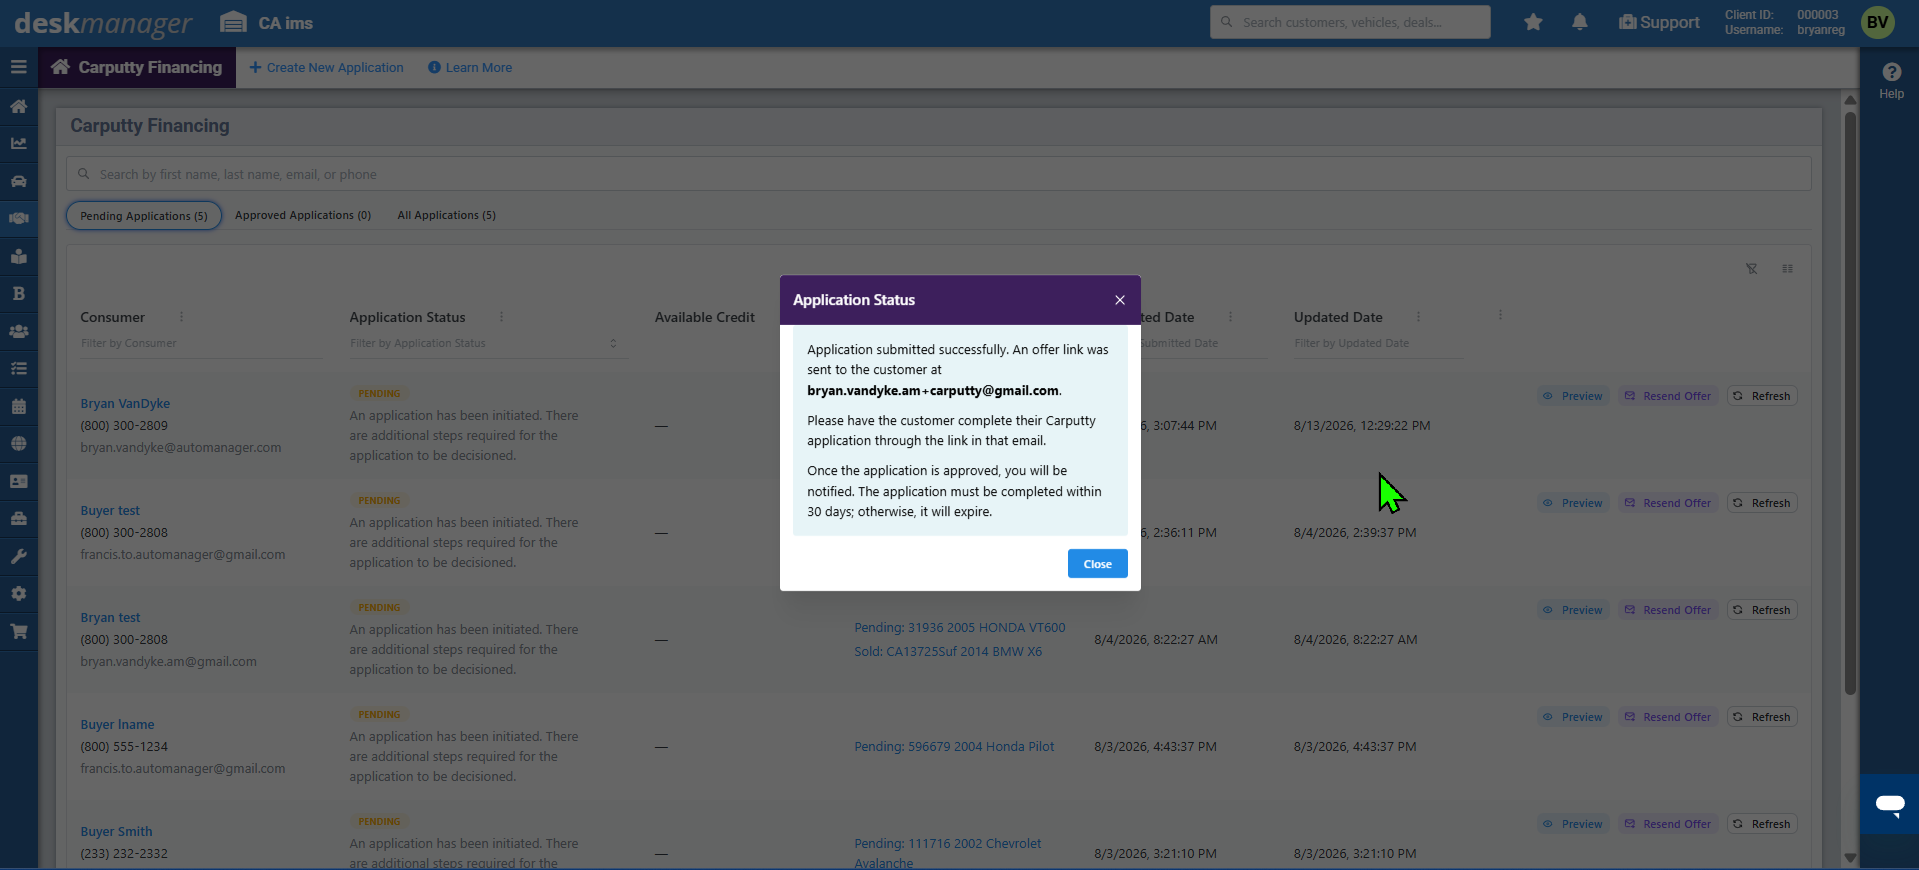Open Bryan VanDyke consumer link

[x=125, y=404]
